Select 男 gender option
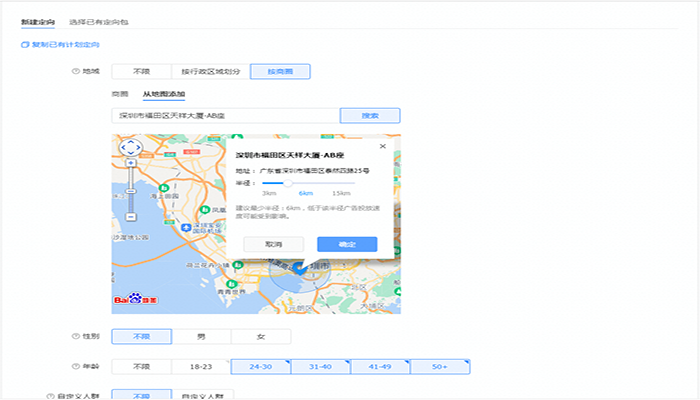The height and width of the screenshot is (400, 700). [201, 337]
